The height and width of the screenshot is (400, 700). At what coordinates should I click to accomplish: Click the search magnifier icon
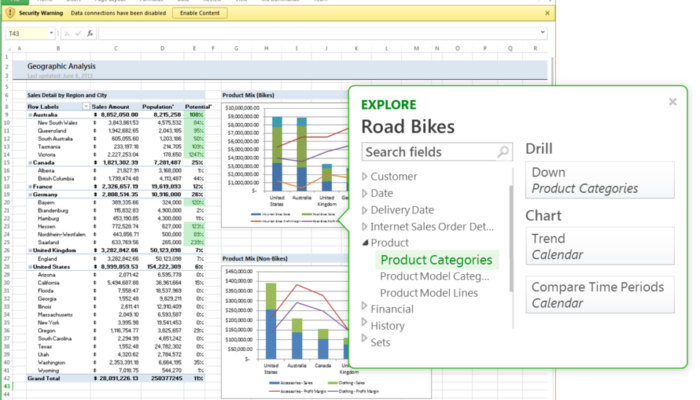[503, 152]
